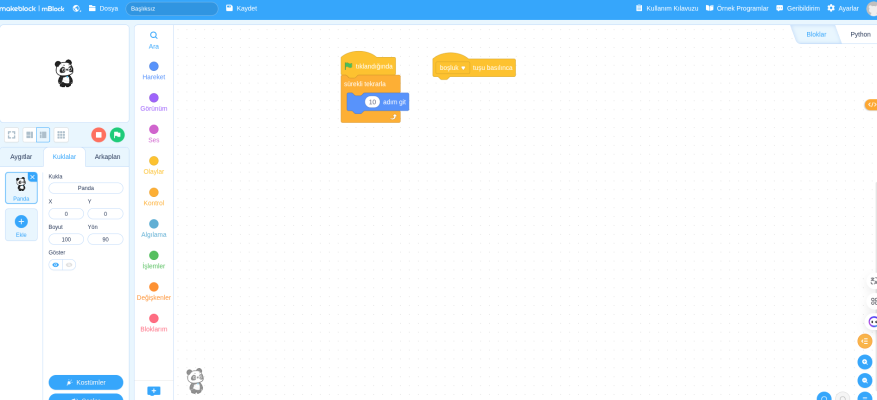Click the zoom in workspace button
The height and width of the screenshot is (400, 877).
[x=865, y=361]
